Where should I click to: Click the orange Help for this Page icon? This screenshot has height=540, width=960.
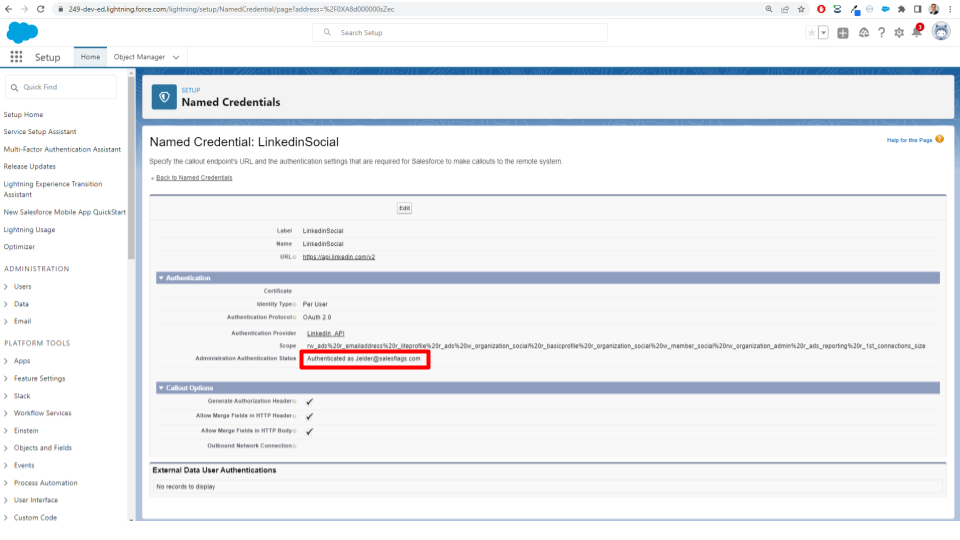940,140
